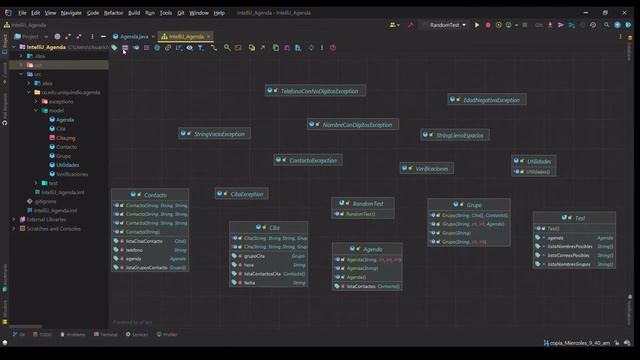
Task: Open the Services tool window
Action: 137,334
